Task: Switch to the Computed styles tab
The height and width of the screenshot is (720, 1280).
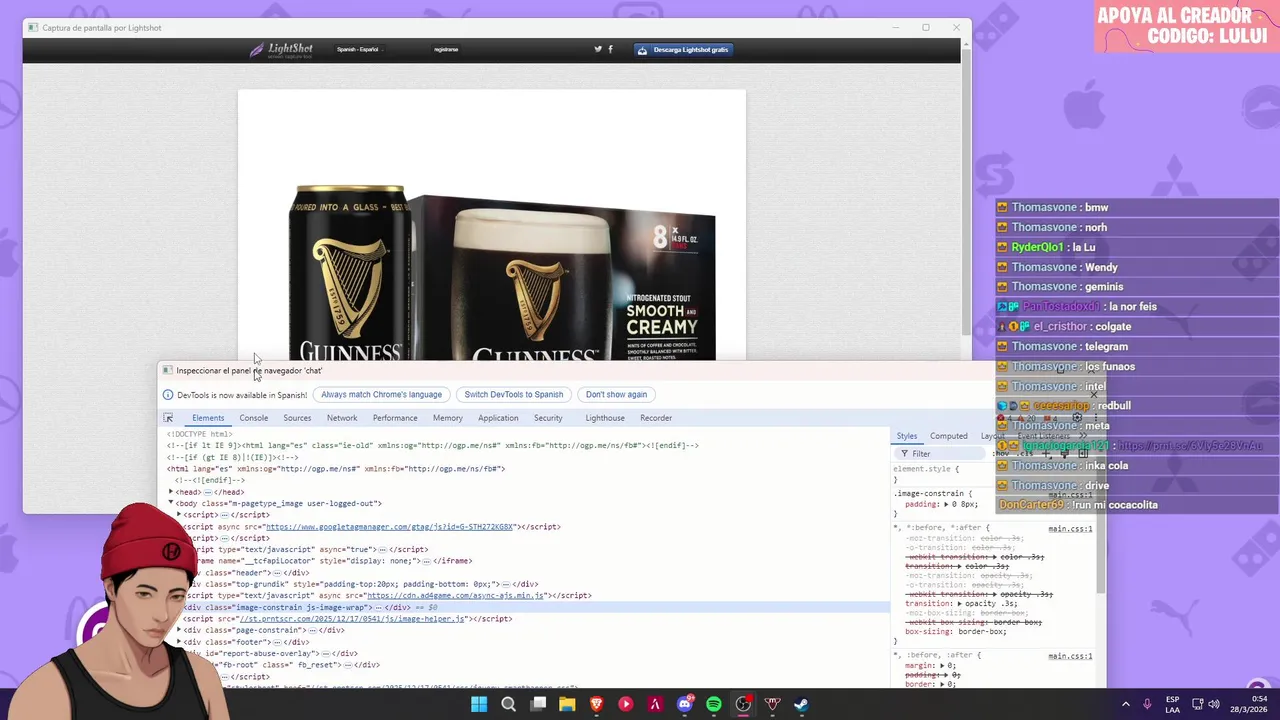Action: (x=949, y=436)
